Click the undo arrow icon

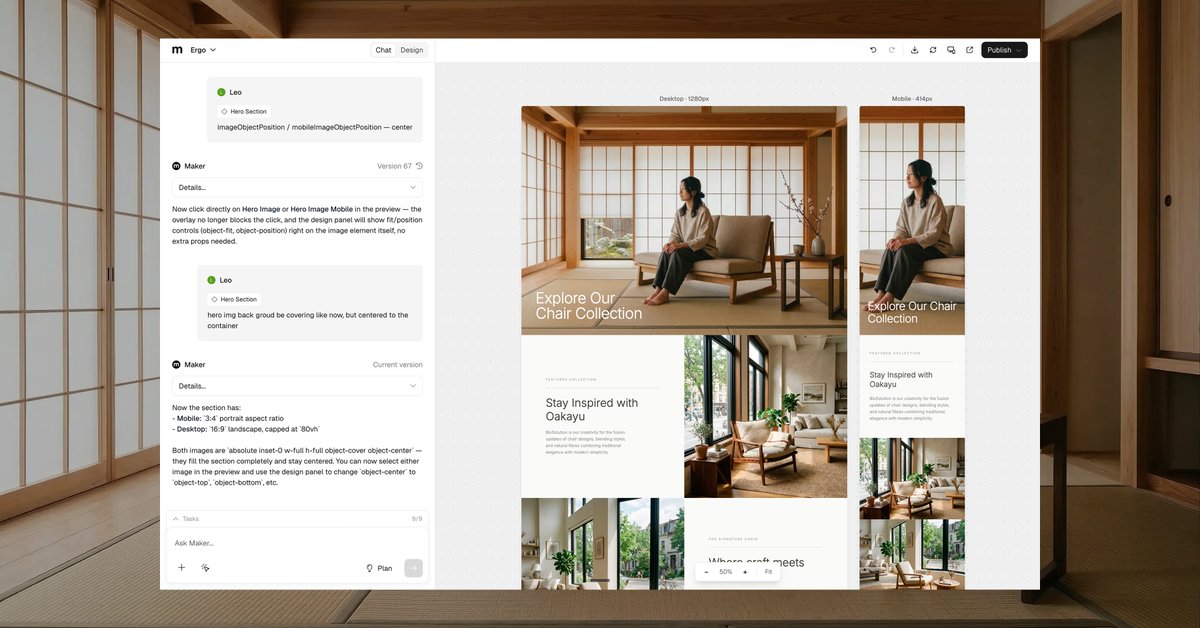click(873, 50)
